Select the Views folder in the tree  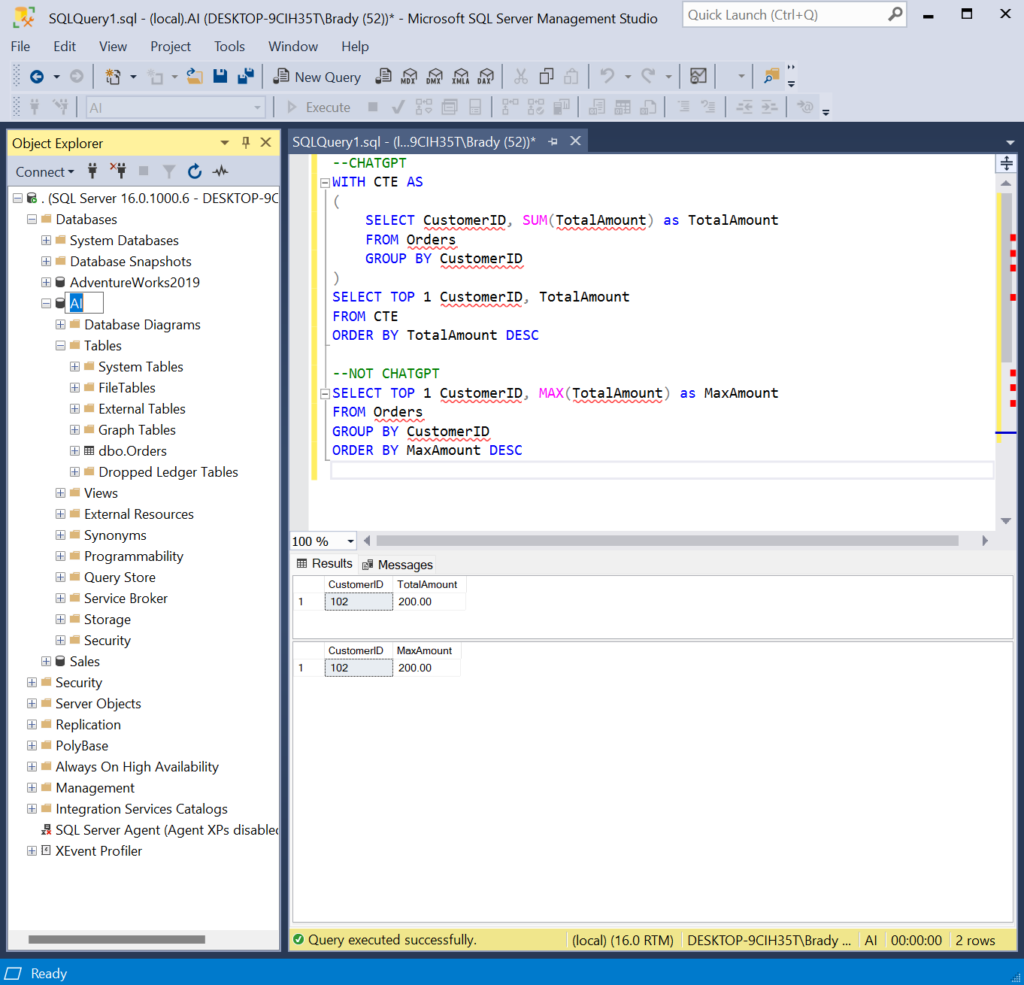coord(101,493)
